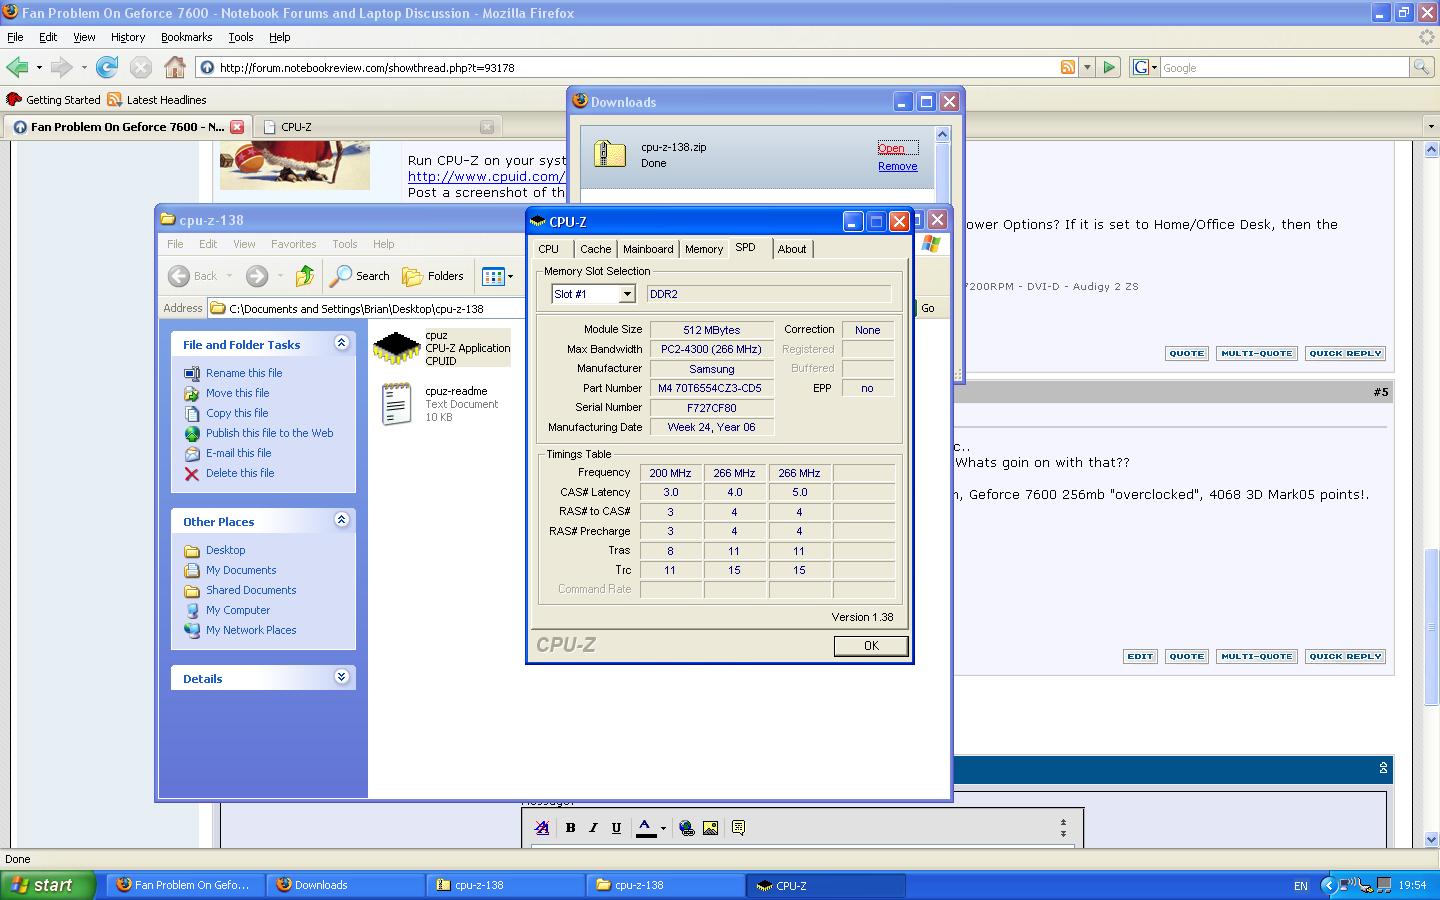Click Open link for cpu-z-138.zip
Screen dimensions: 1440x900
coord(891,148)
